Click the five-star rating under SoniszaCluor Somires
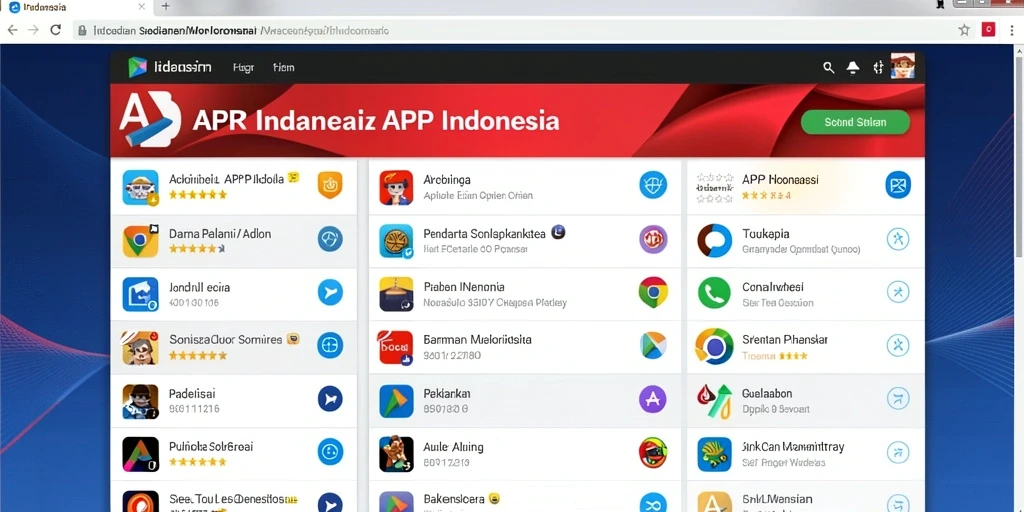1024x512 pixels. coord(198,356)
